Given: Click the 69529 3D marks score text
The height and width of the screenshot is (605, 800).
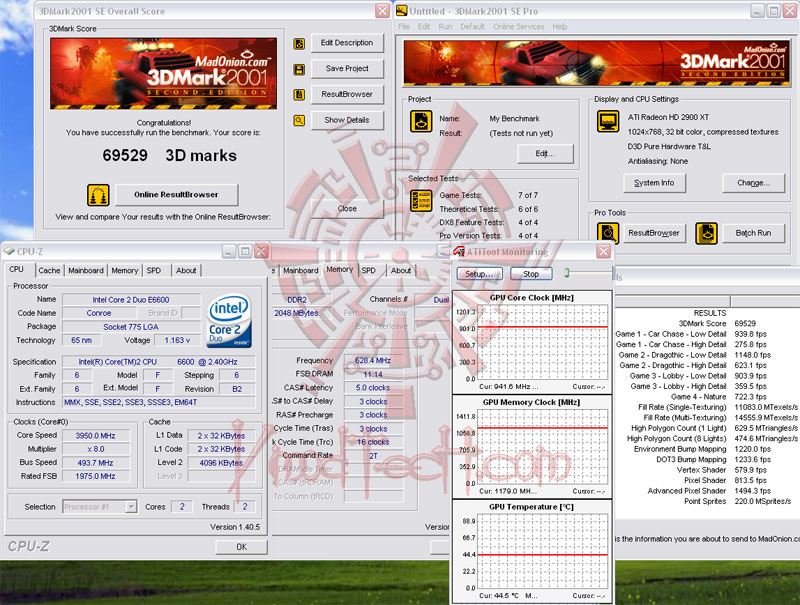Looking at the screenshot, I should [169, 155].
